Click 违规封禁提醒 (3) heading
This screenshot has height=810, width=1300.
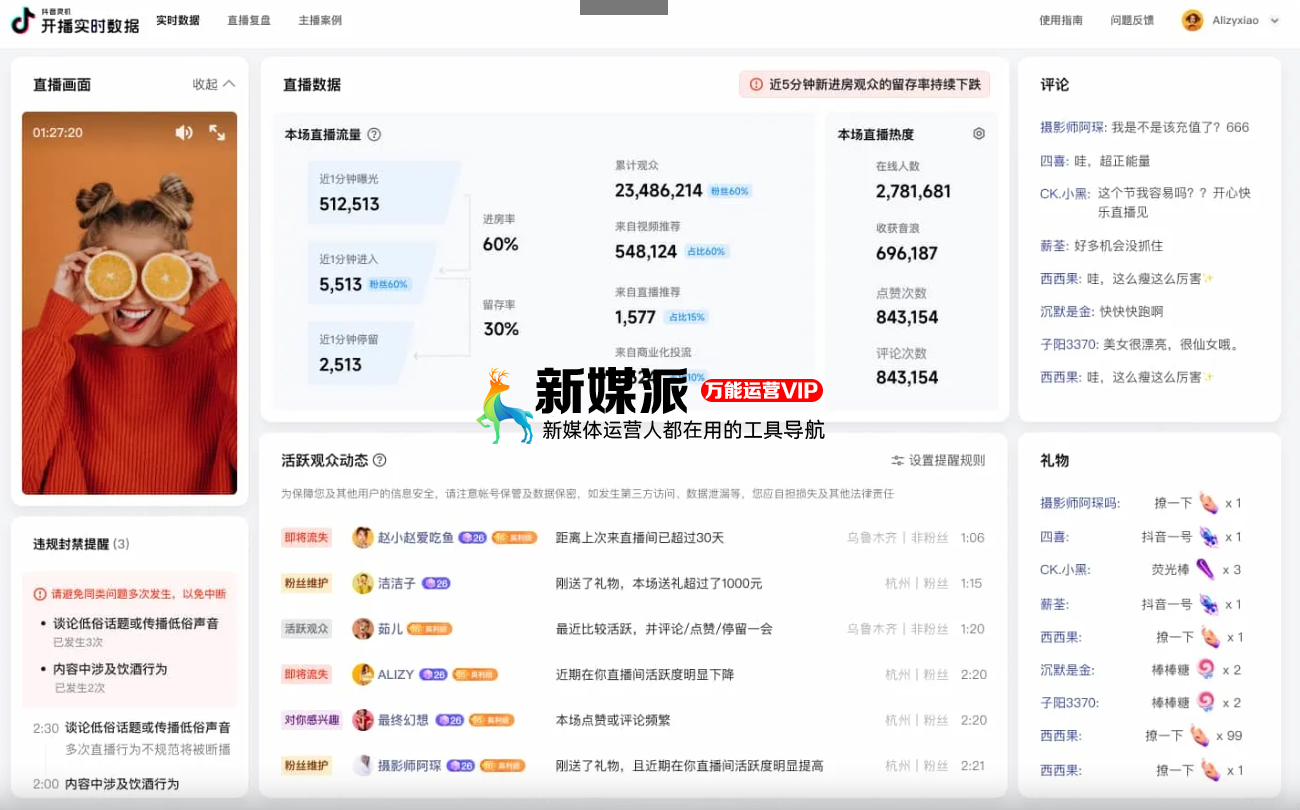tap(81, 544)
